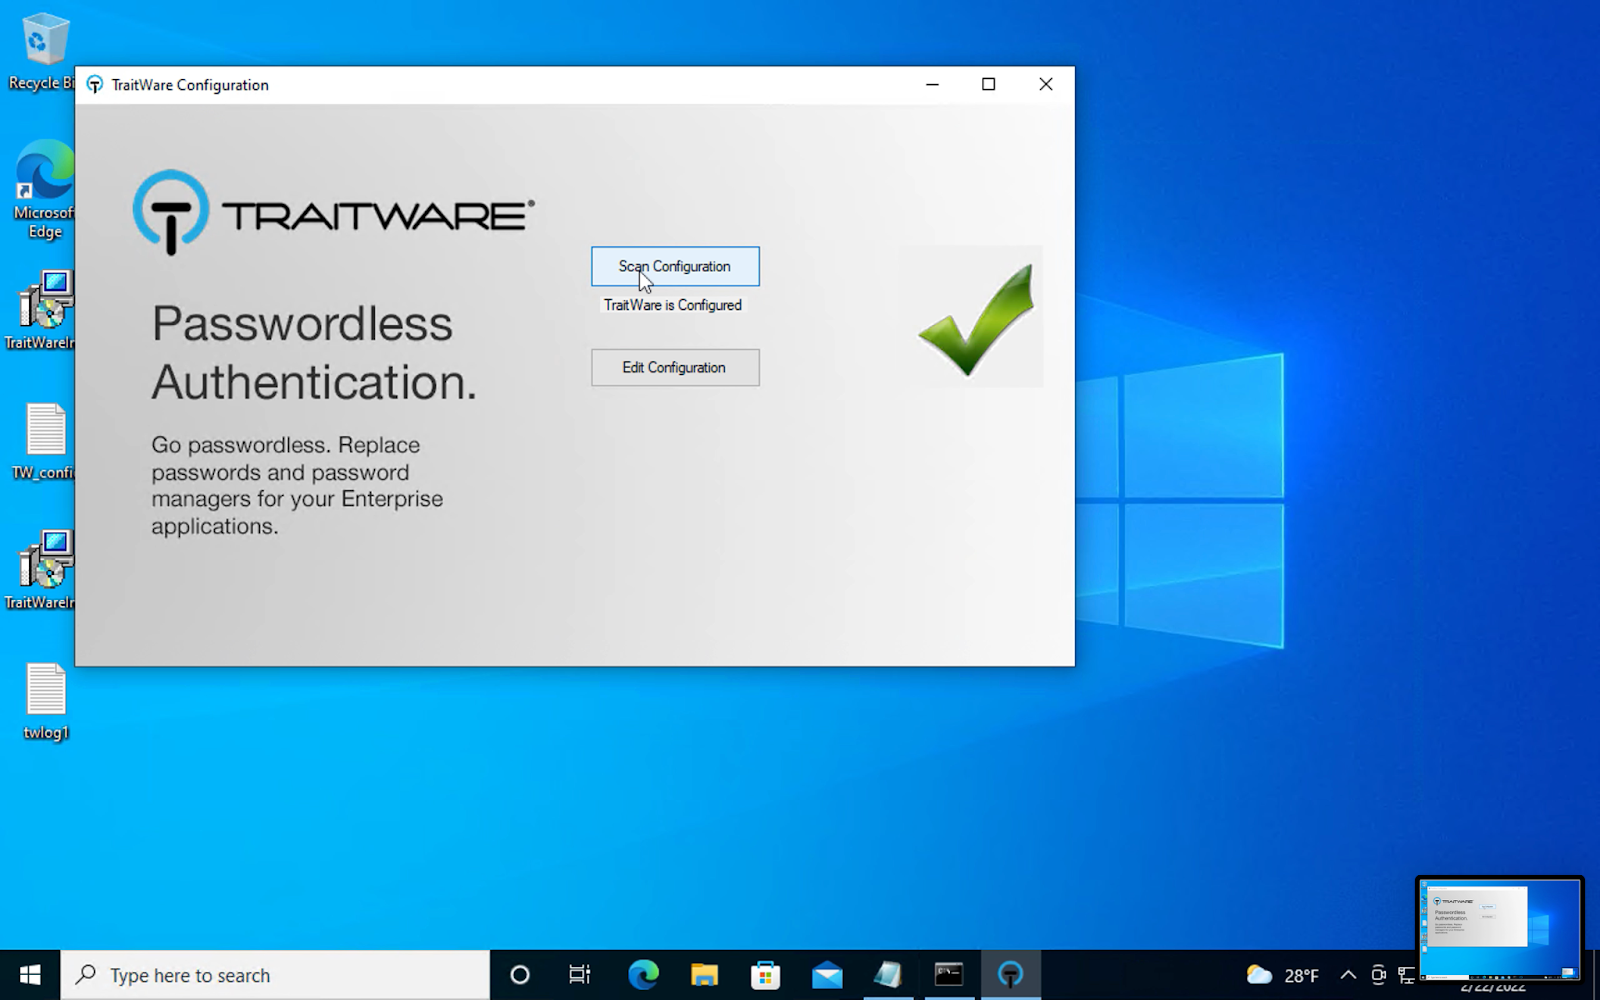Show hidden system tray icons
The height and width of the screenshot is (1000, 1600).
click(x=1348, y=975)
